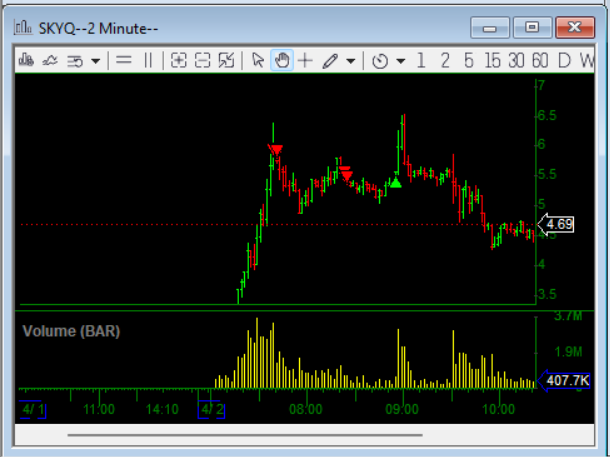
Task: Switch to 1 minute interval
Action: tap(421, 61)
